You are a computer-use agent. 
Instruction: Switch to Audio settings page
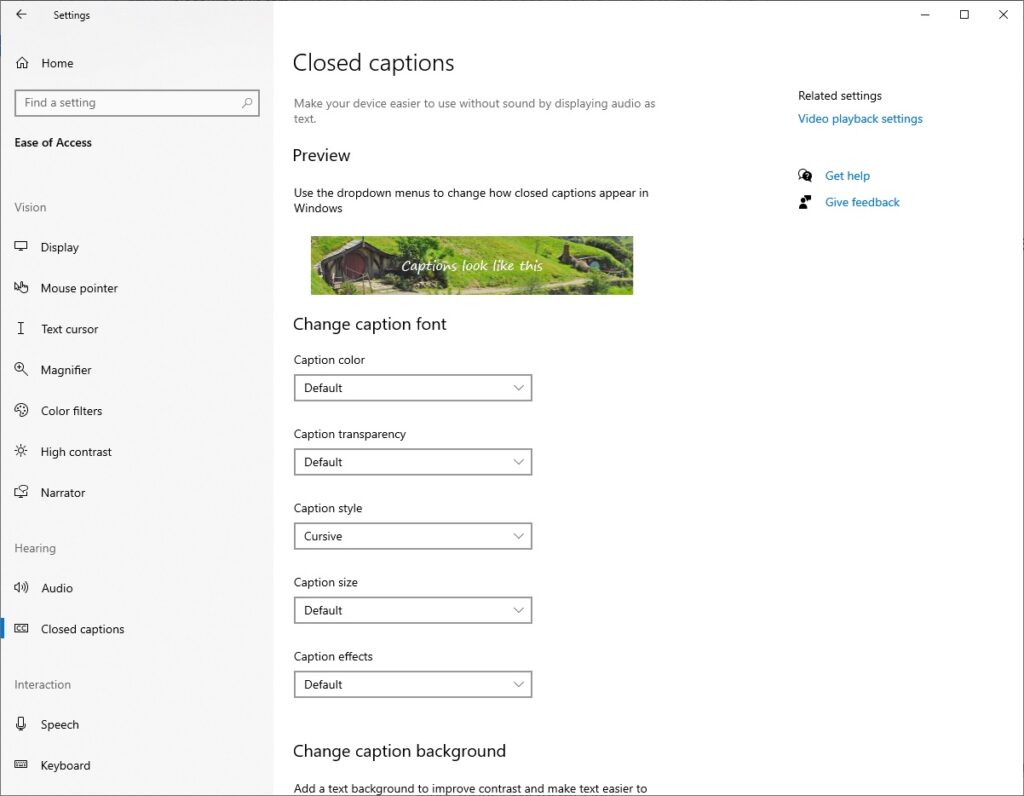[57, 588]
